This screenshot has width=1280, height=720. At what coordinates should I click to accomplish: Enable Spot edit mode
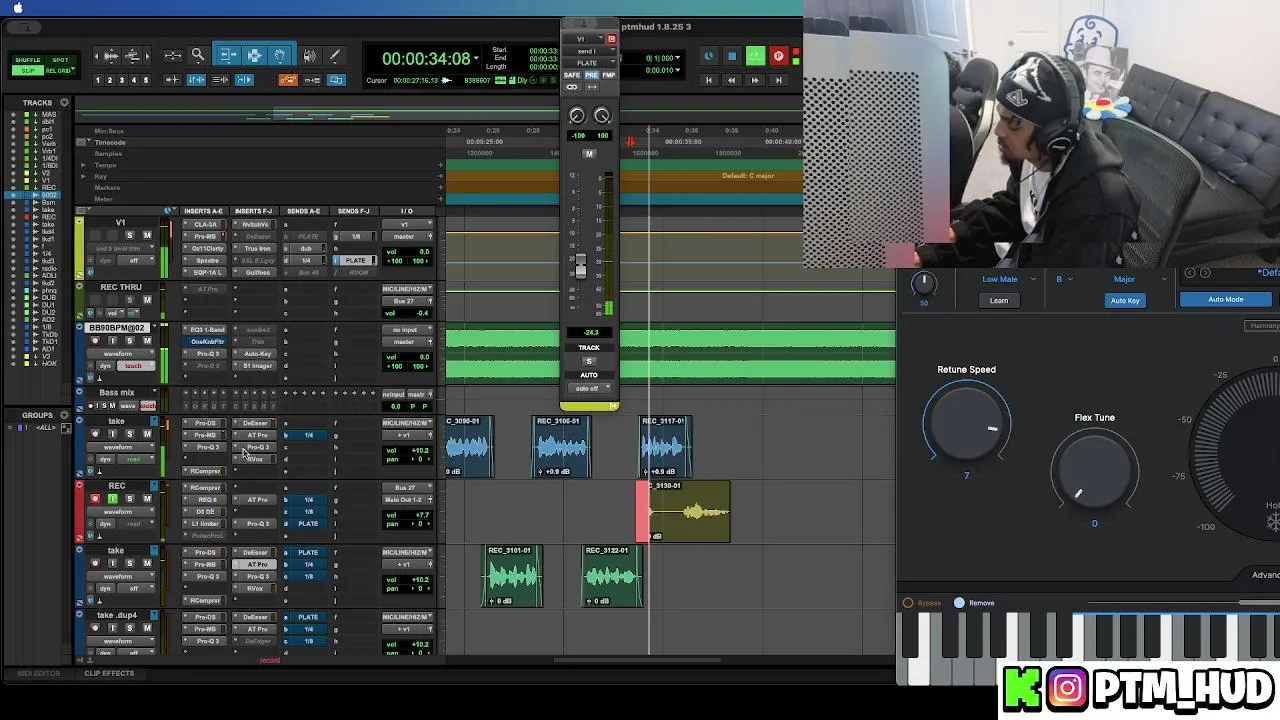[x=60, y=60]
